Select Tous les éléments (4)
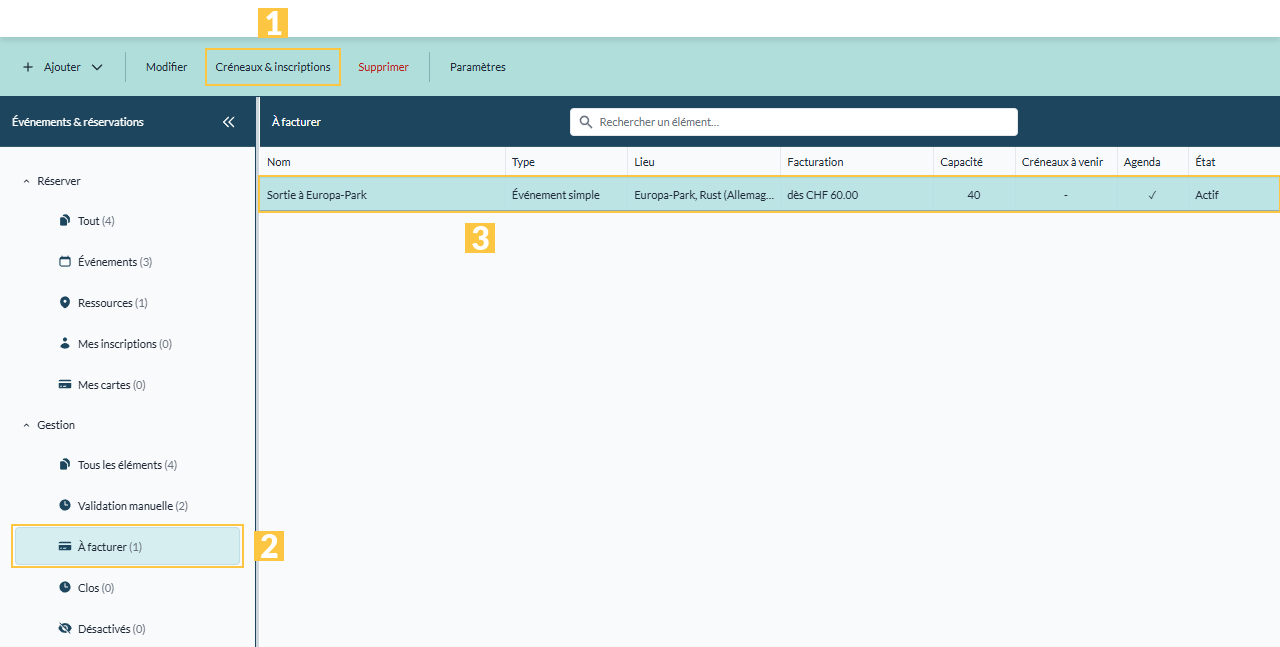The width and height of the screenshot is (1280, 647). [127, 465]
